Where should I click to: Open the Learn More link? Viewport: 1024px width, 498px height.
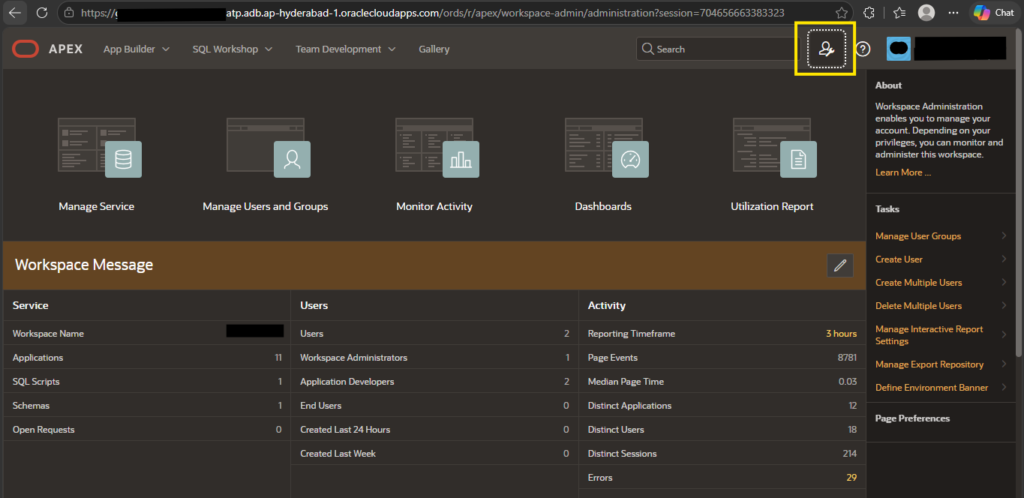click(903, 172)
